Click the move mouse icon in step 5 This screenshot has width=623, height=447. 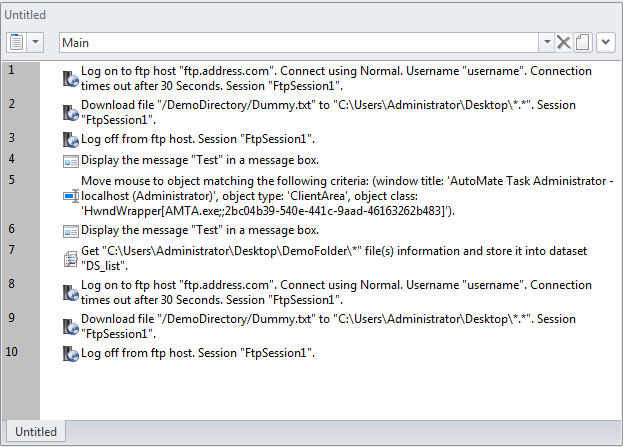click(x=70, y=196)
